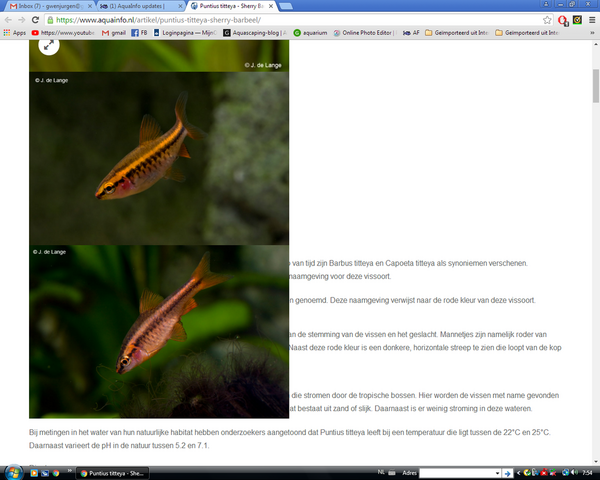Image resolution: width=600 pixels, height=480 pixels.
Task: Open the Chrome menu icon
Action: pos(591,19)
